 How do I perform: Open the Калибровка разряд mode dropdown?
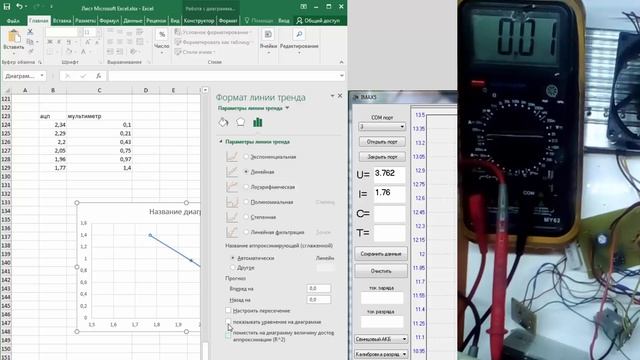click(x=381, y=354)
